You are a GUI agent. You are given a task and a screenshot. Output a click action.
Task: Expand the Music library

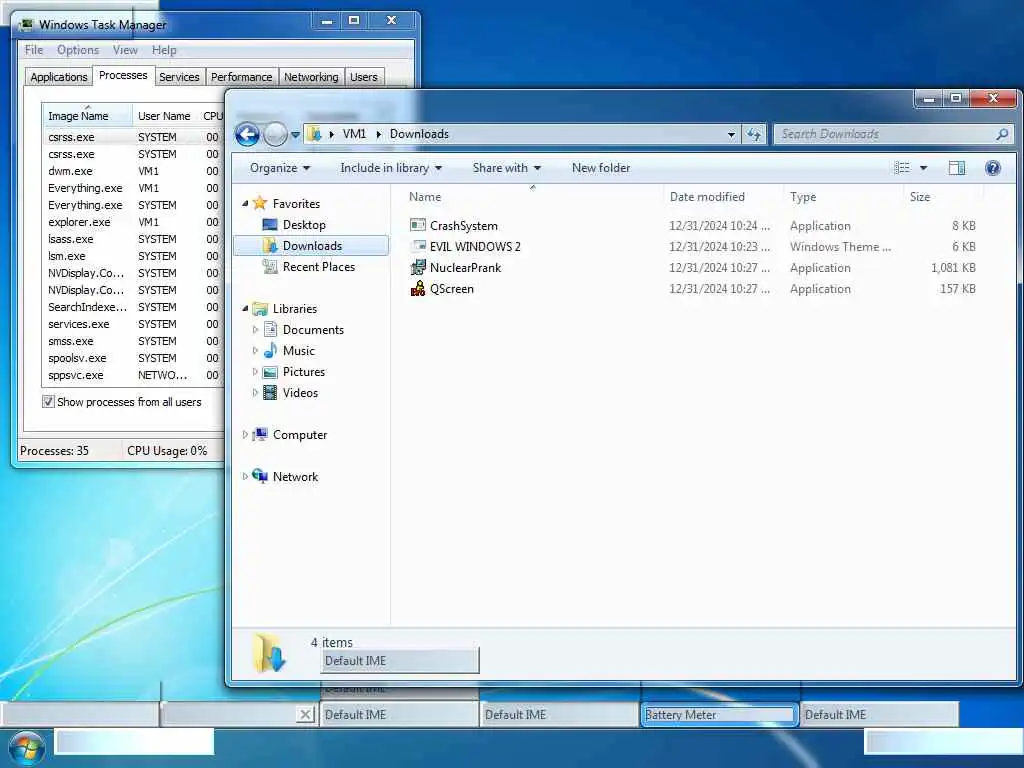[x=255, y=351]
